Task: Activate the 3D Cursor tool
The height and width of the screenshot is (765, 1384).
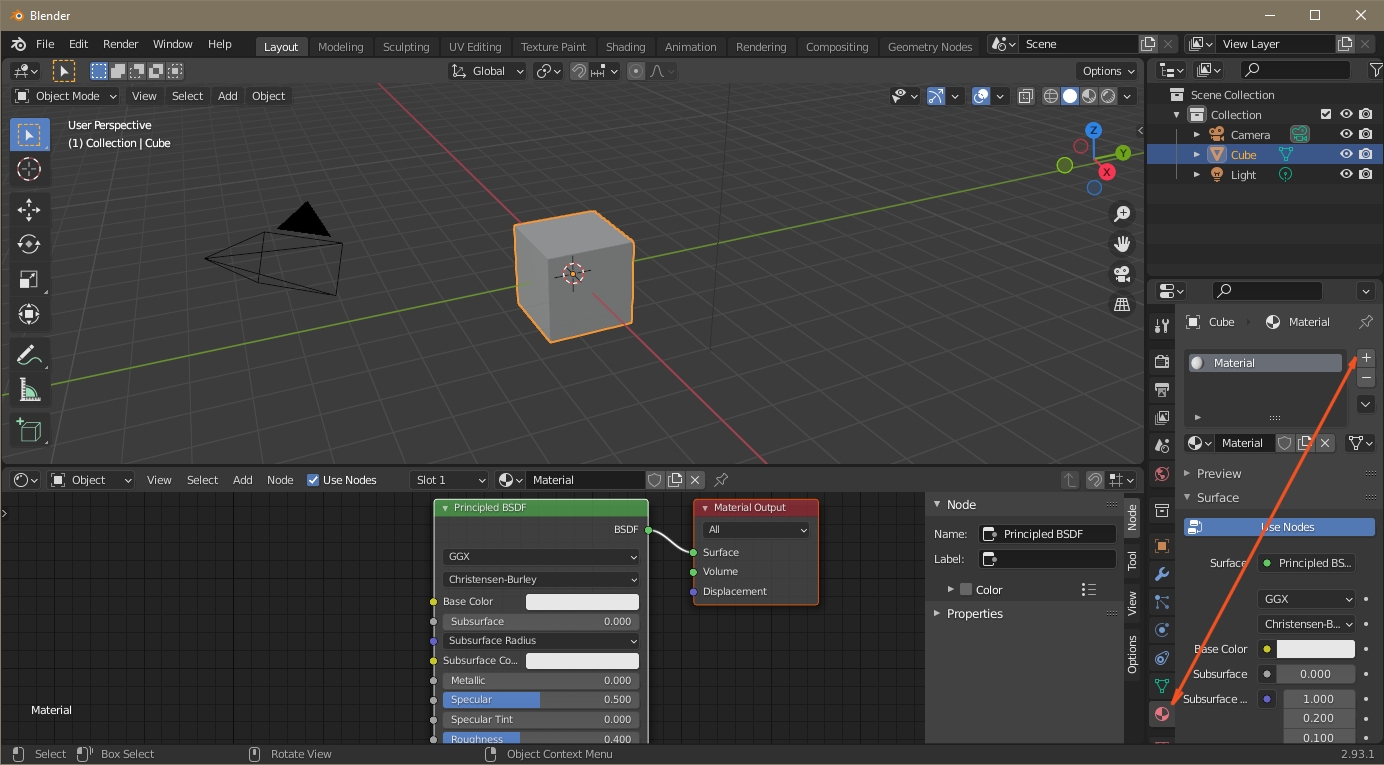Action: tap(29, 170)
